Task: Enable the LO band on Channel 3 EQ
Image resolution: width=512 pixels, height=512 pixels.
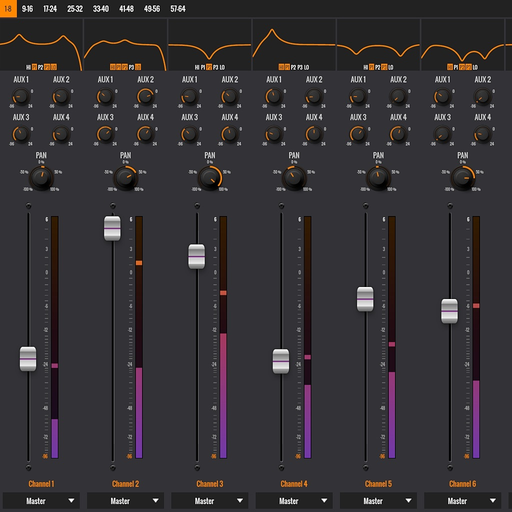Action: (222, 67)
